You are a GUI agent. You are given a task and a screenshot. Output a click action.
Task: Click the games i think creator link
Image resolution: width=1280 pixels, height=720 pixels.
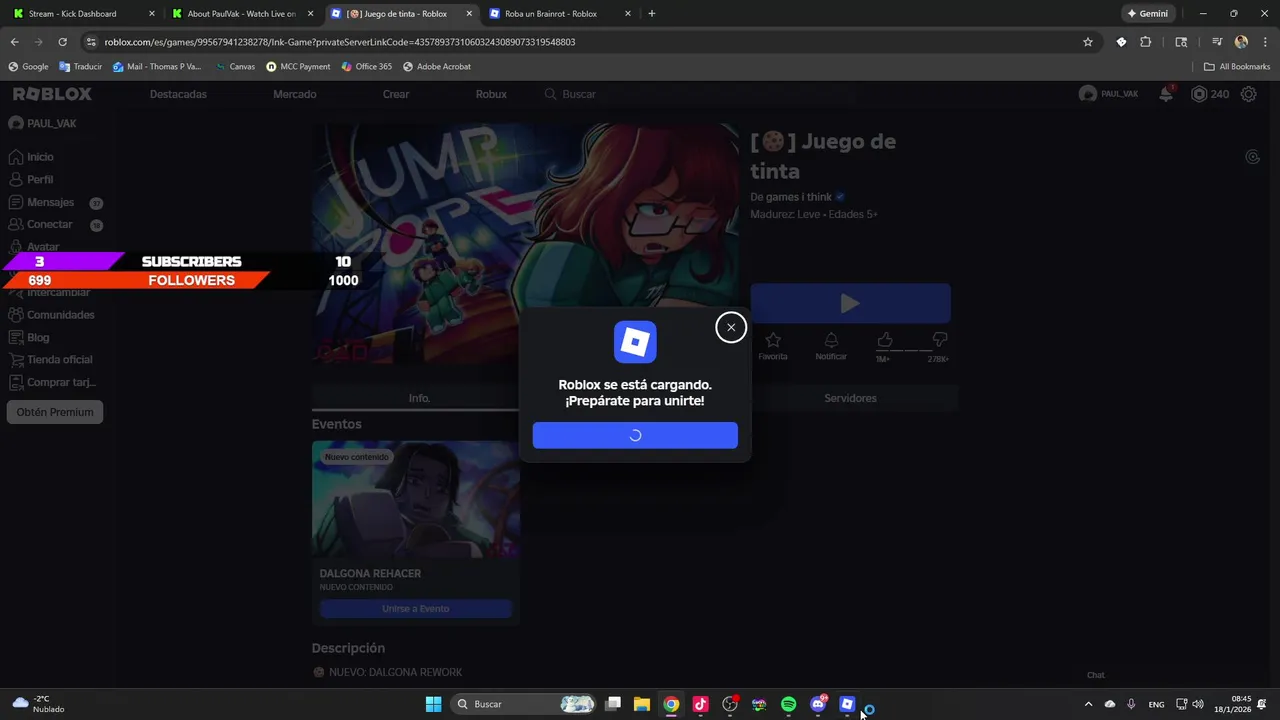click(x=798, y=197)
